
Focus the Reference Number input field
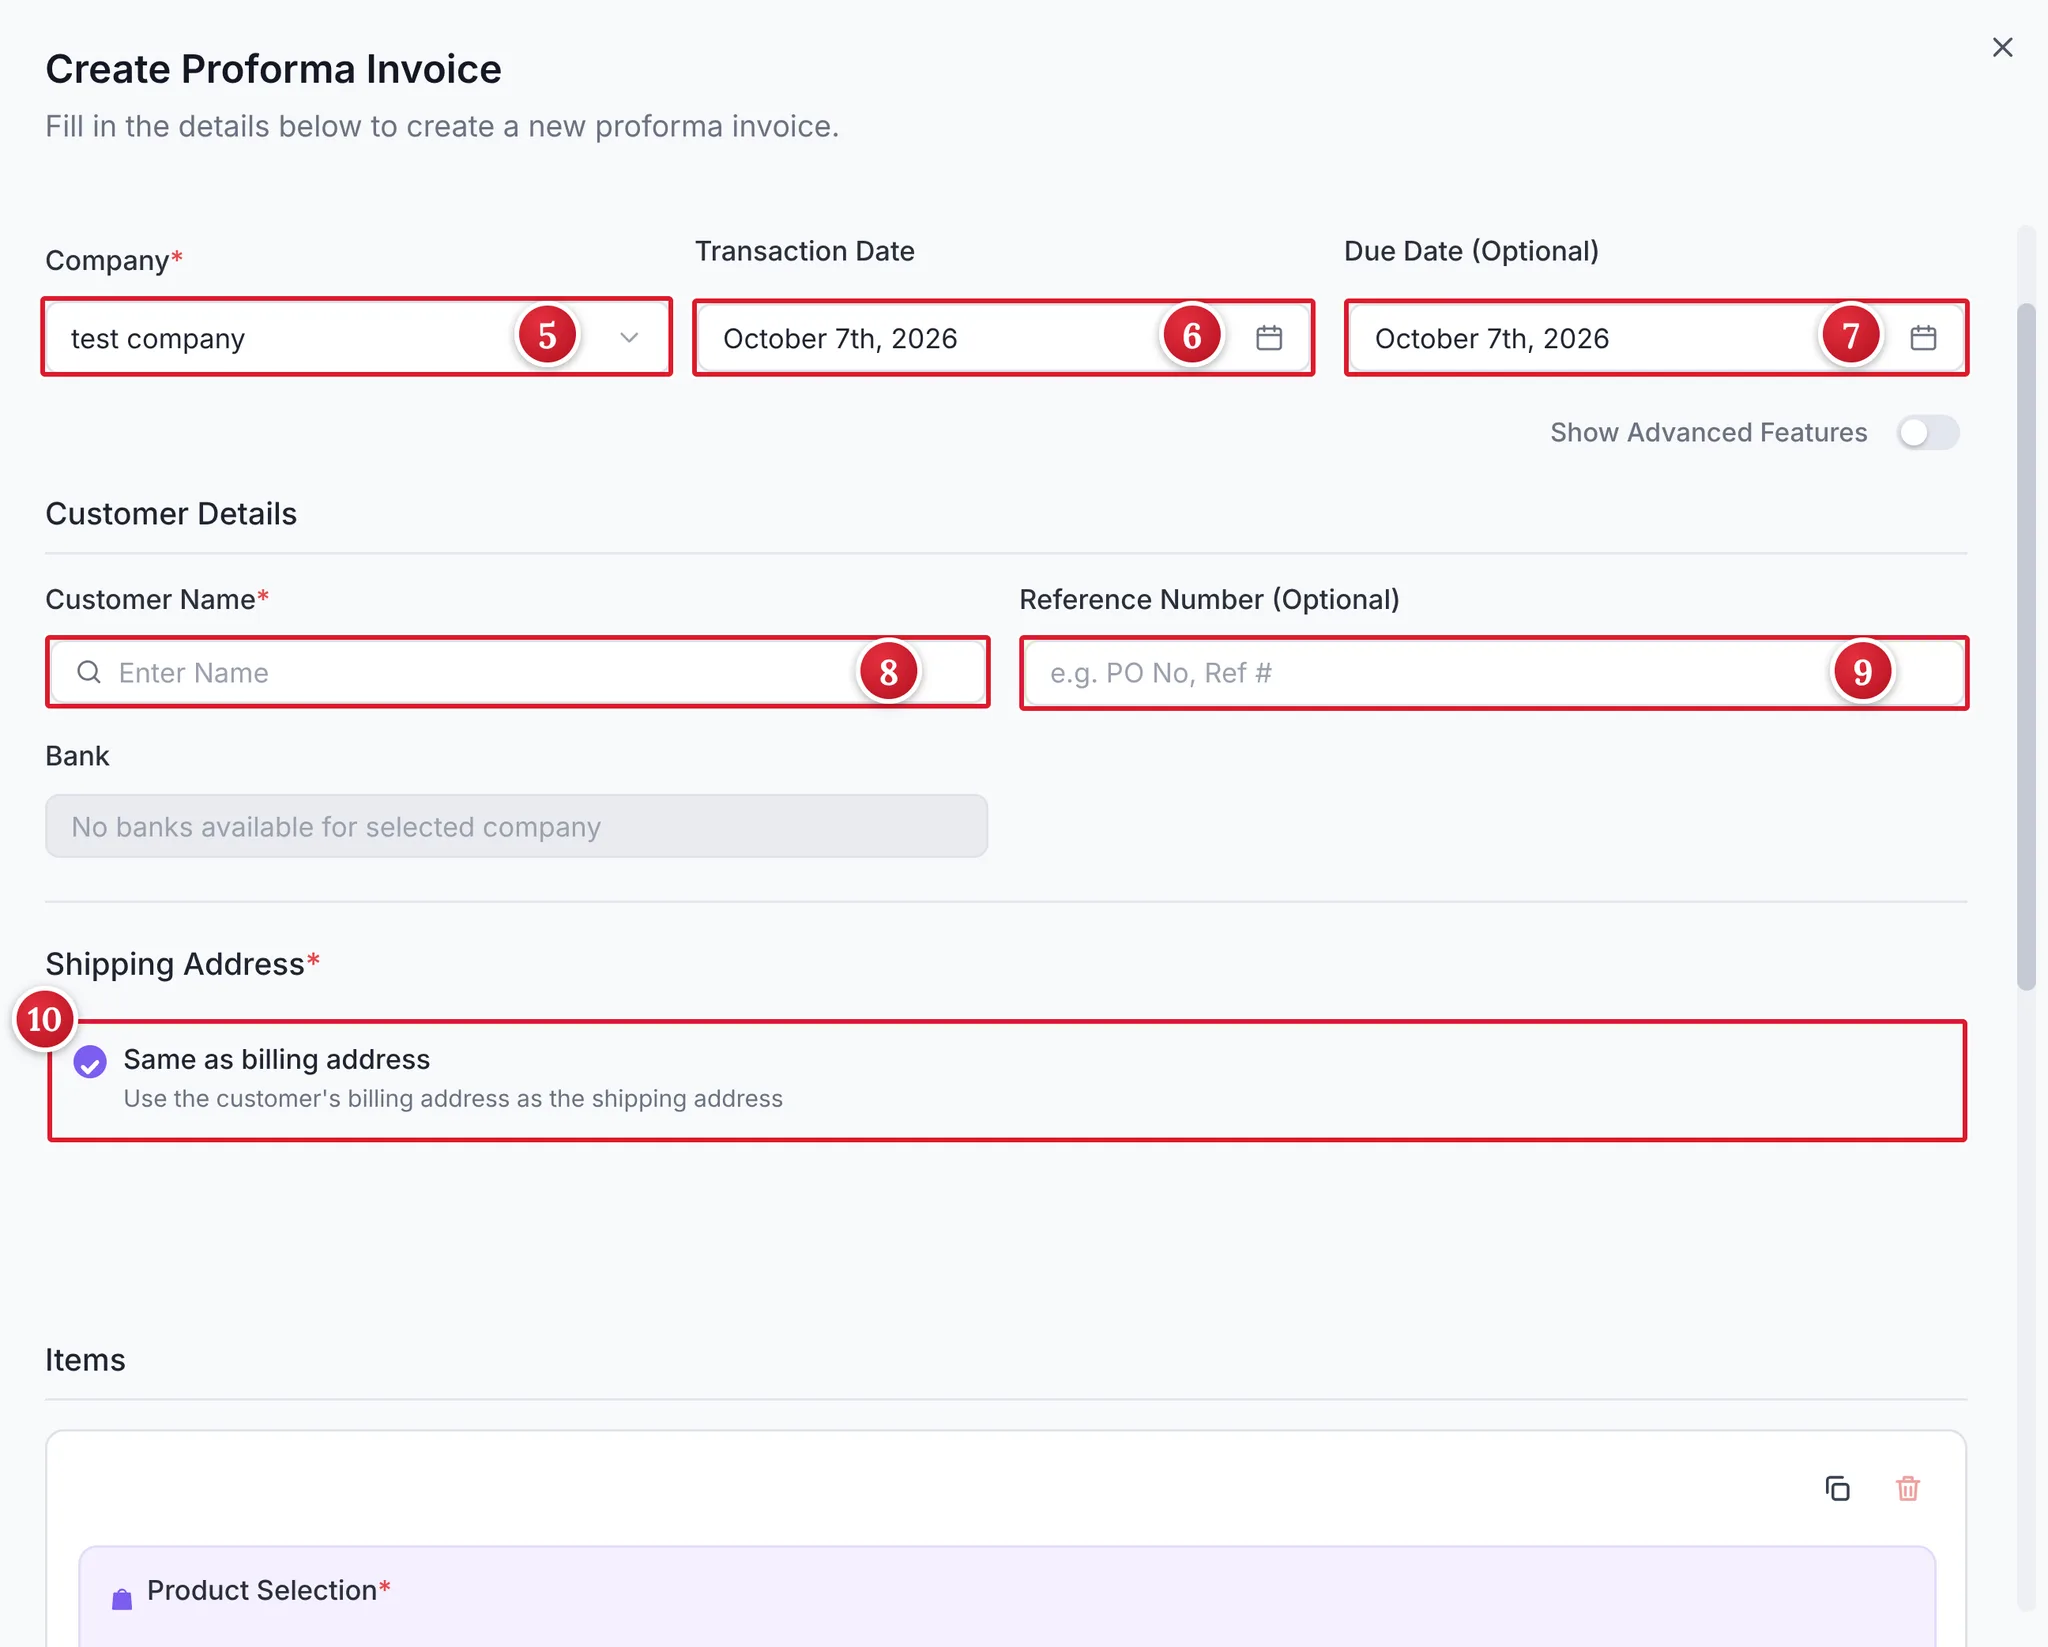click(1494, 673)
